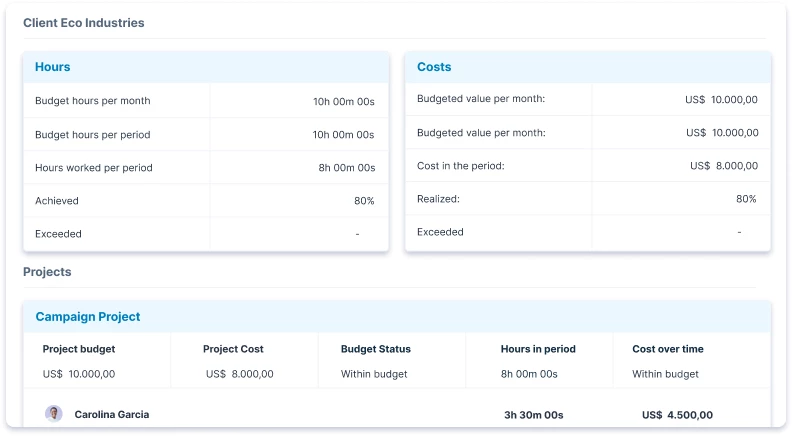Screen dimensions: 792x436
Task: Click the Projects section heading
Action: tap(47, 272)
